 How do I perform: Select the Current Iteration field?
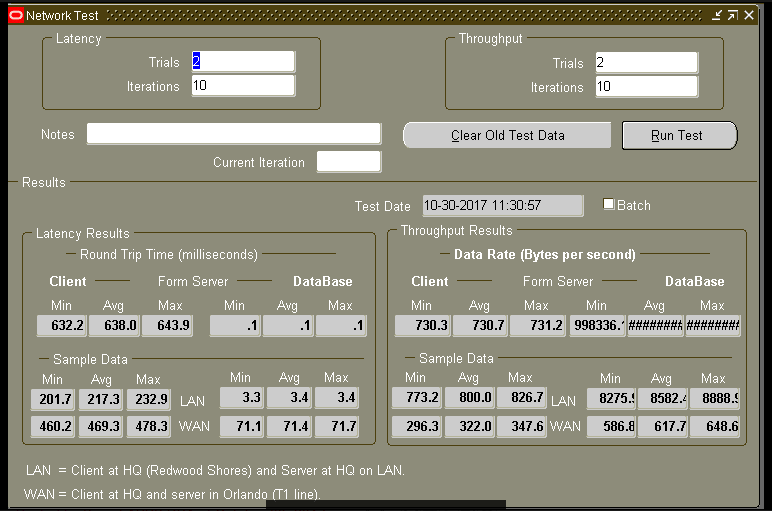[348, 162]
